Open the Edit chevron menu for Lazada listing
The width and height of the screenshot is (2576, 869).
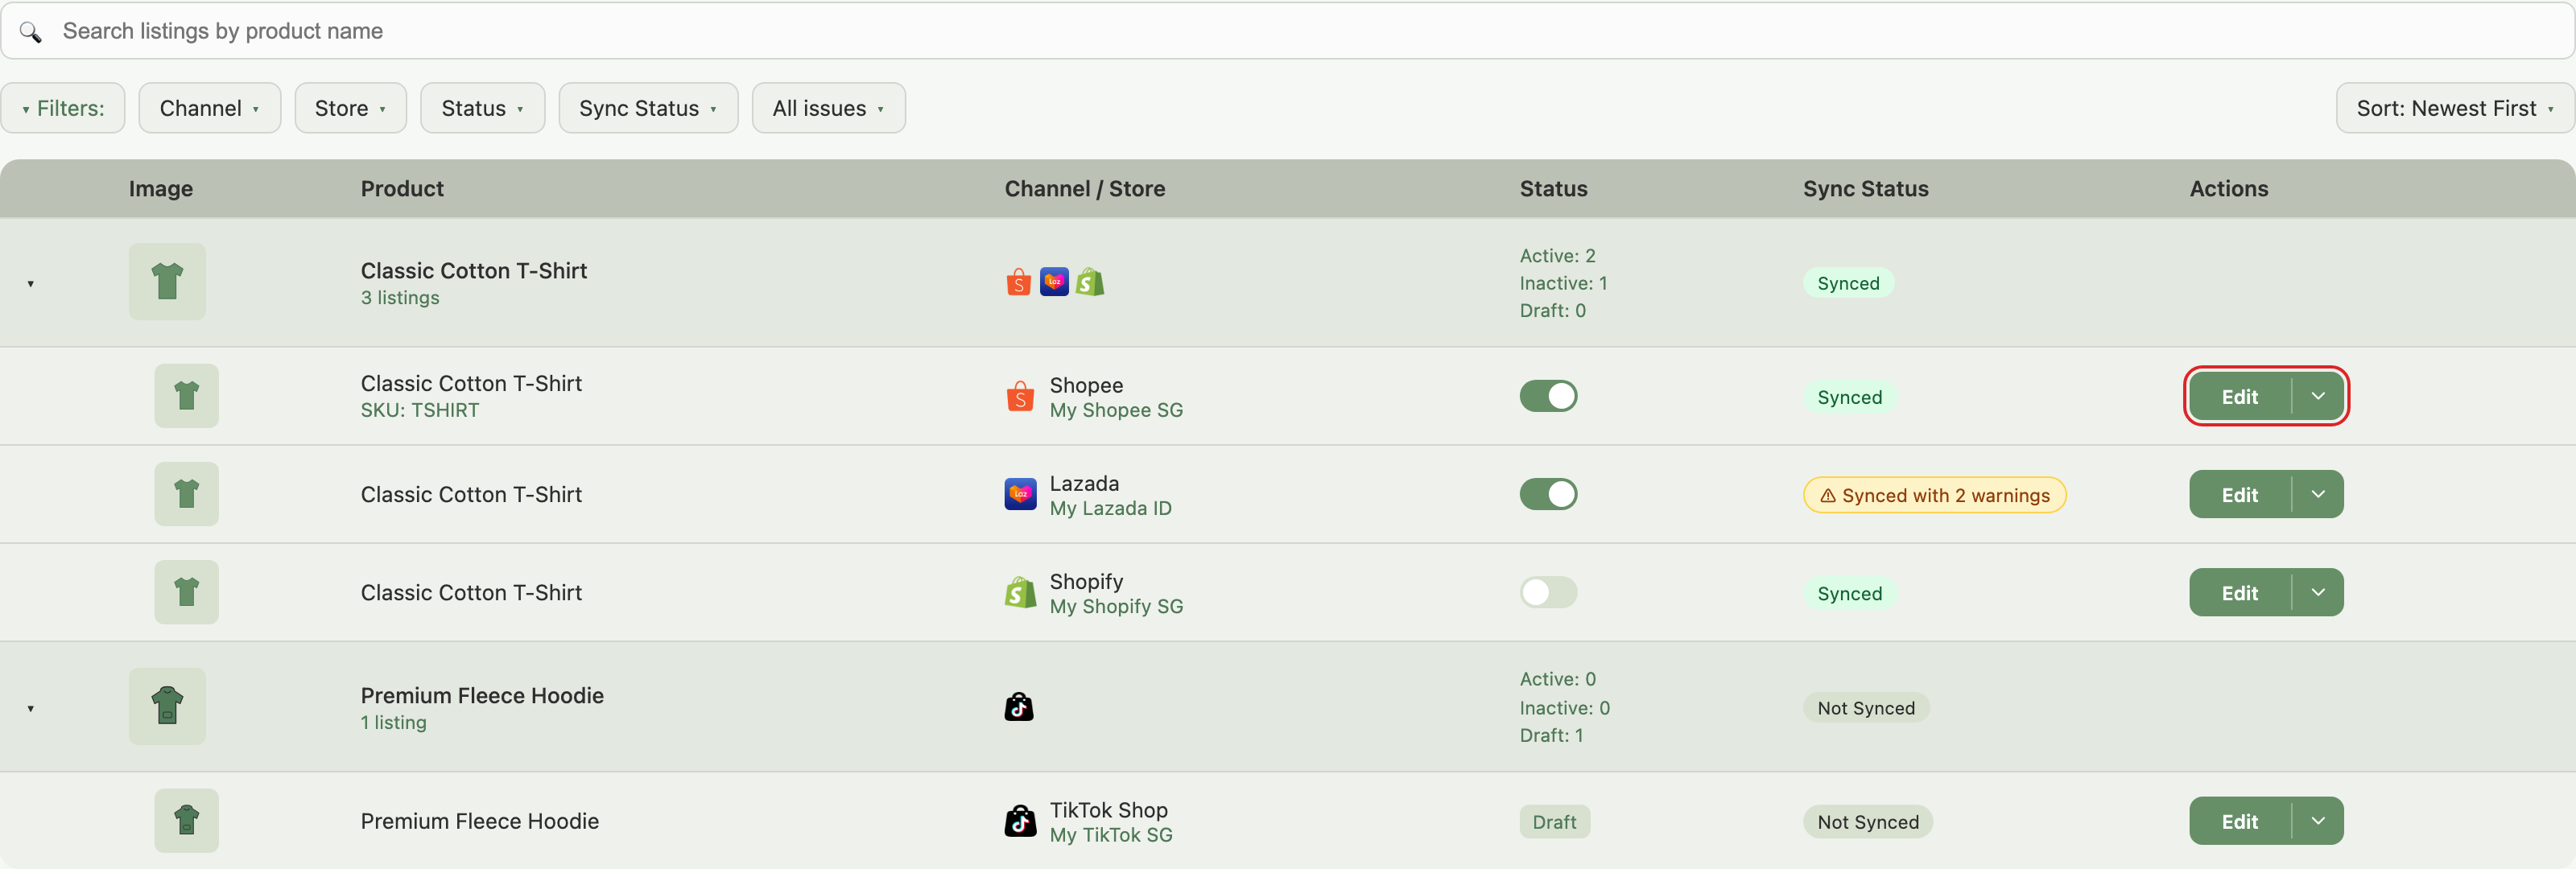point(2318,494)
